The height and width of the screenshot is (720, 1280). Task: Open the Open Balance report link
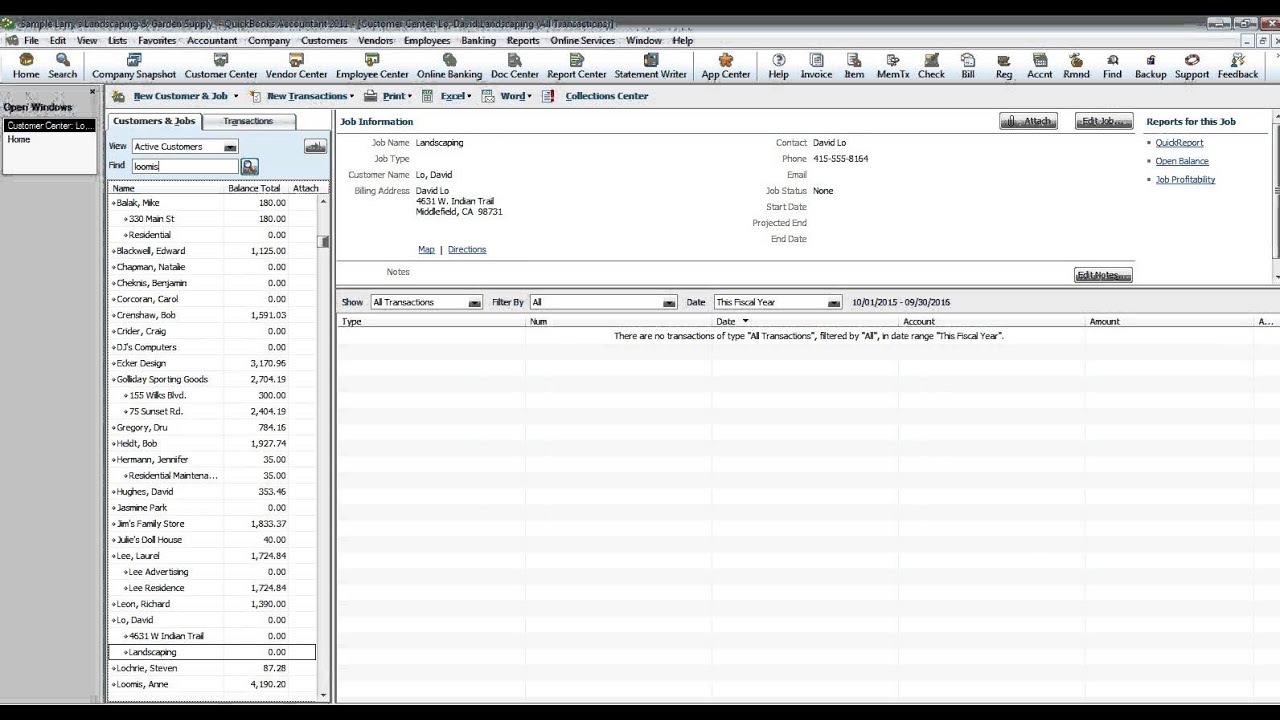click(x=1182, y=161)
